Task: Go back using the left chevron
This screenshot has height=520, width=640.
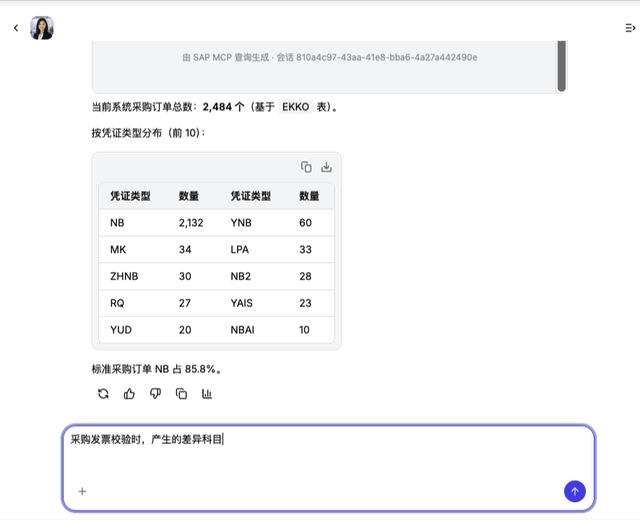Action: [x=16, y=28]
